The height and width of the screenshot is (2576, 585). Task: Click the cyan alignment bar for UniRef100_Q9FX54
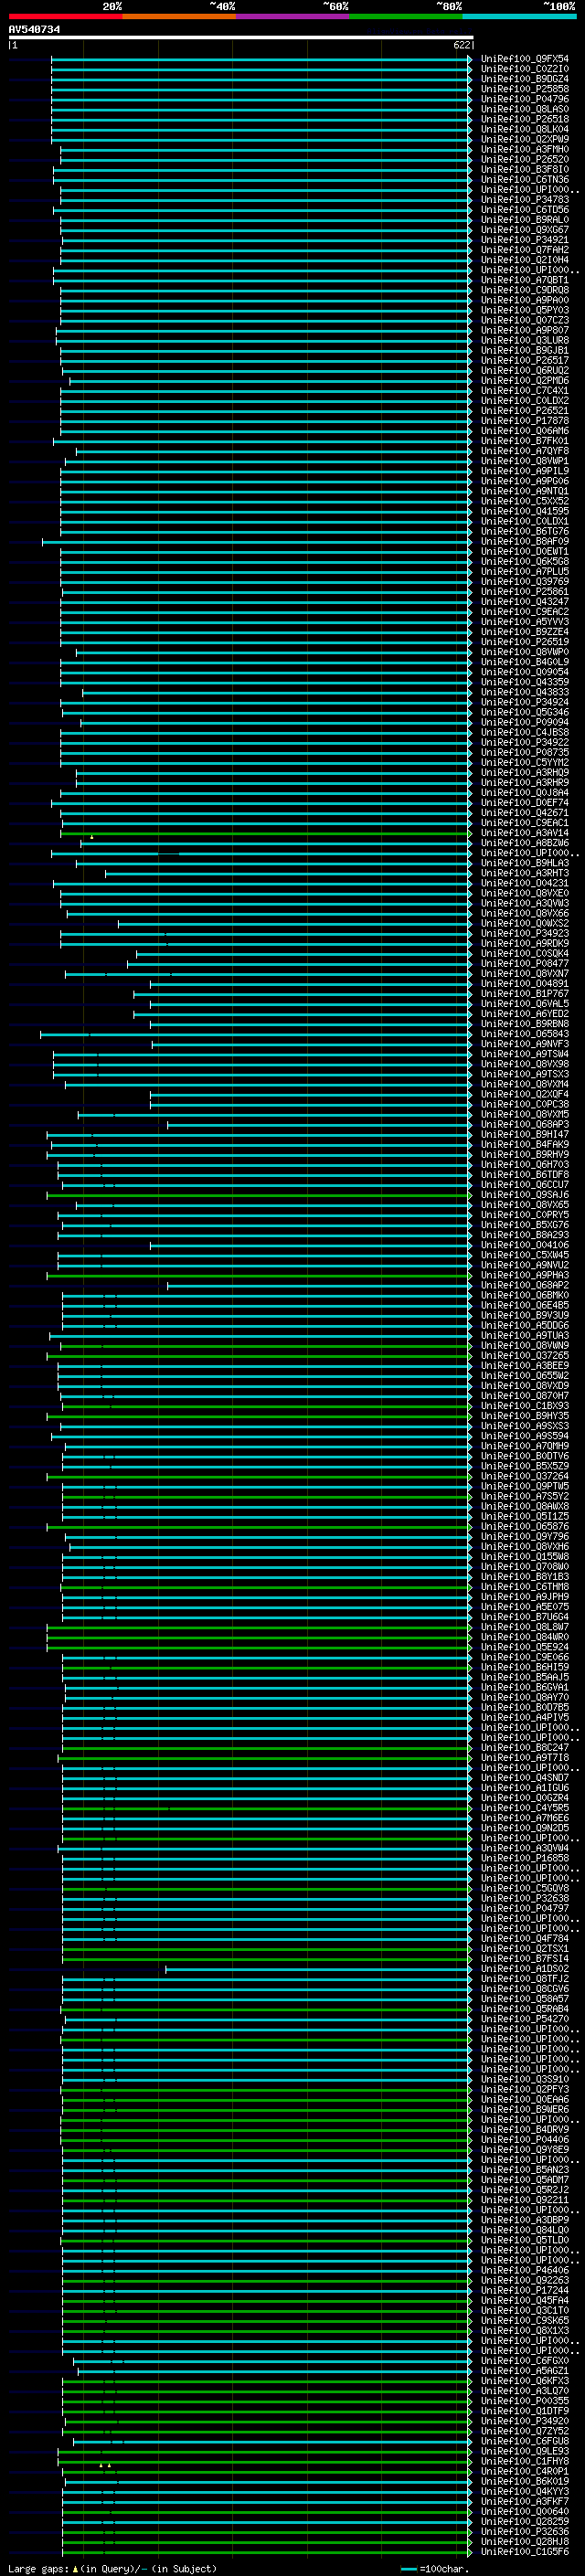[261, 59]
